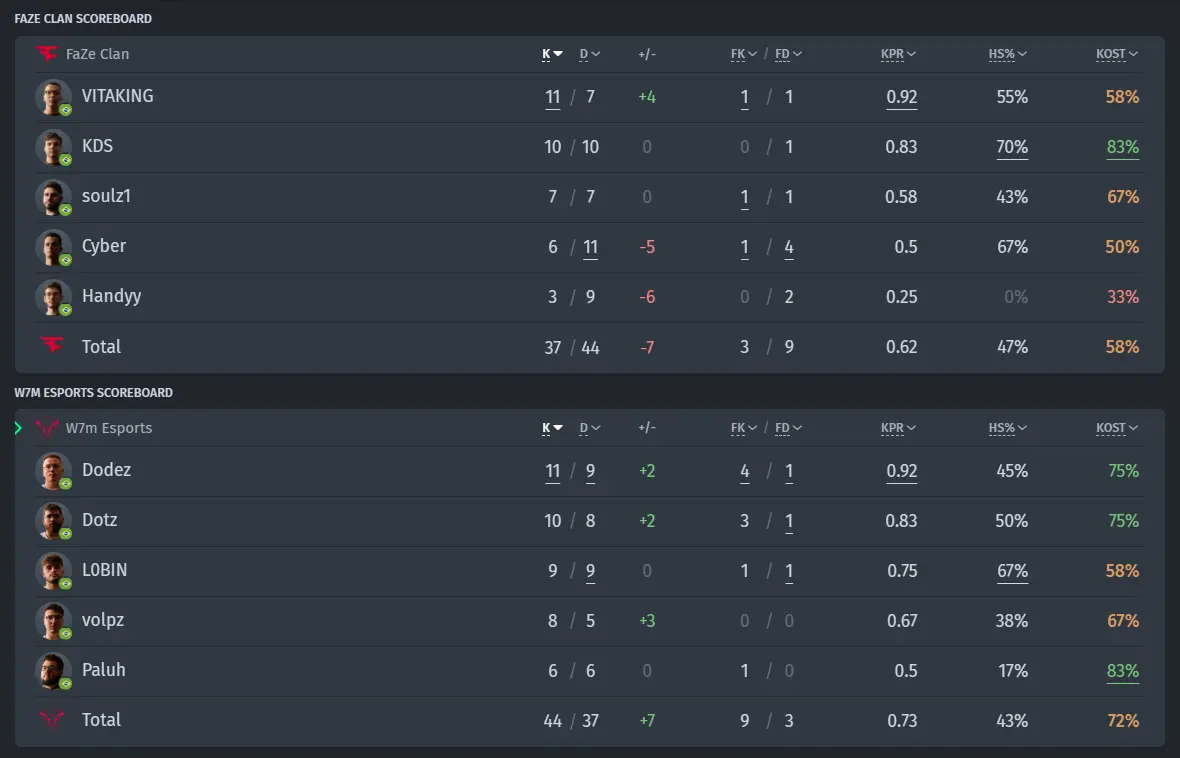The width and height of the screenshot is (1180, 758).
Task: Select the volpz player name
Action: pos(103,620)
